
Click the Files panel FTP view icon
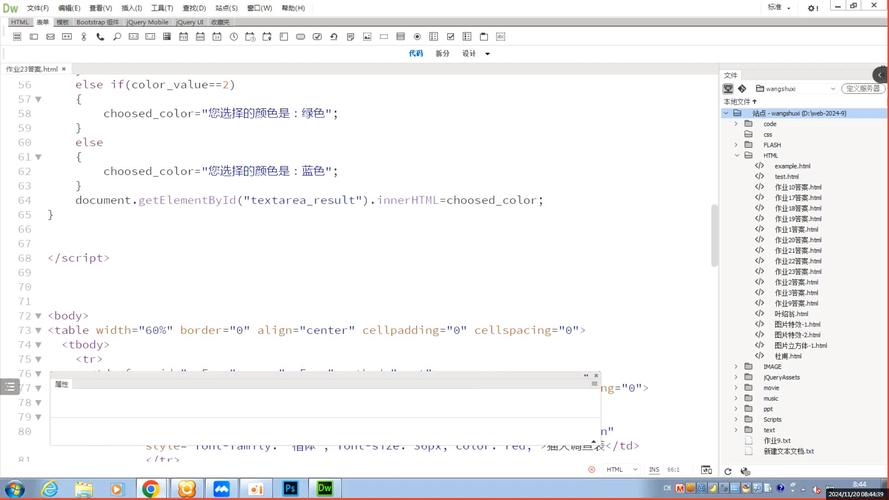click(x=728, y=88)
